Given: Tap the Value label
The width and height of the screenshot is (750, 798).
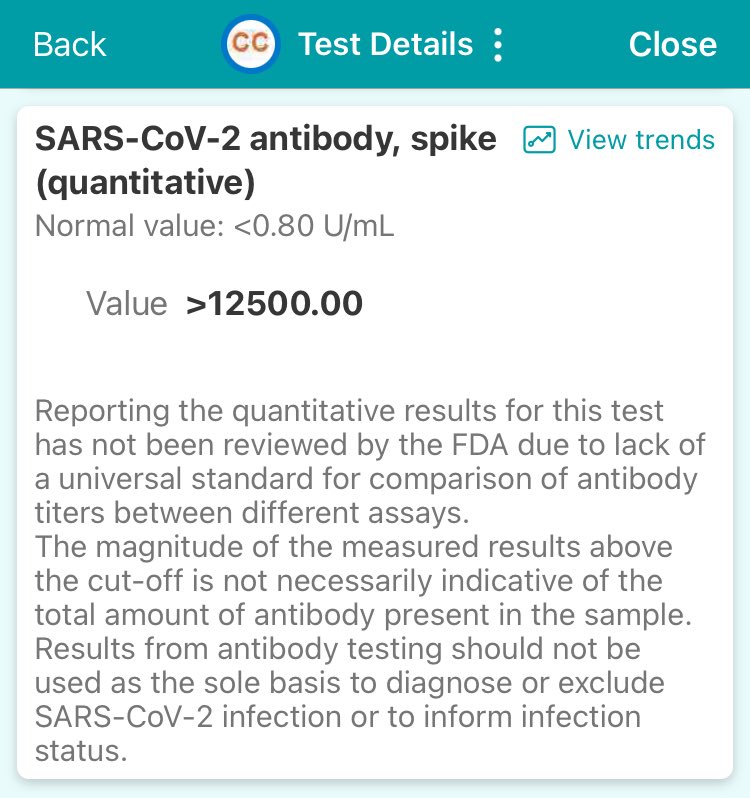Looking at the screenshot, I should click(x=126, y=304).
